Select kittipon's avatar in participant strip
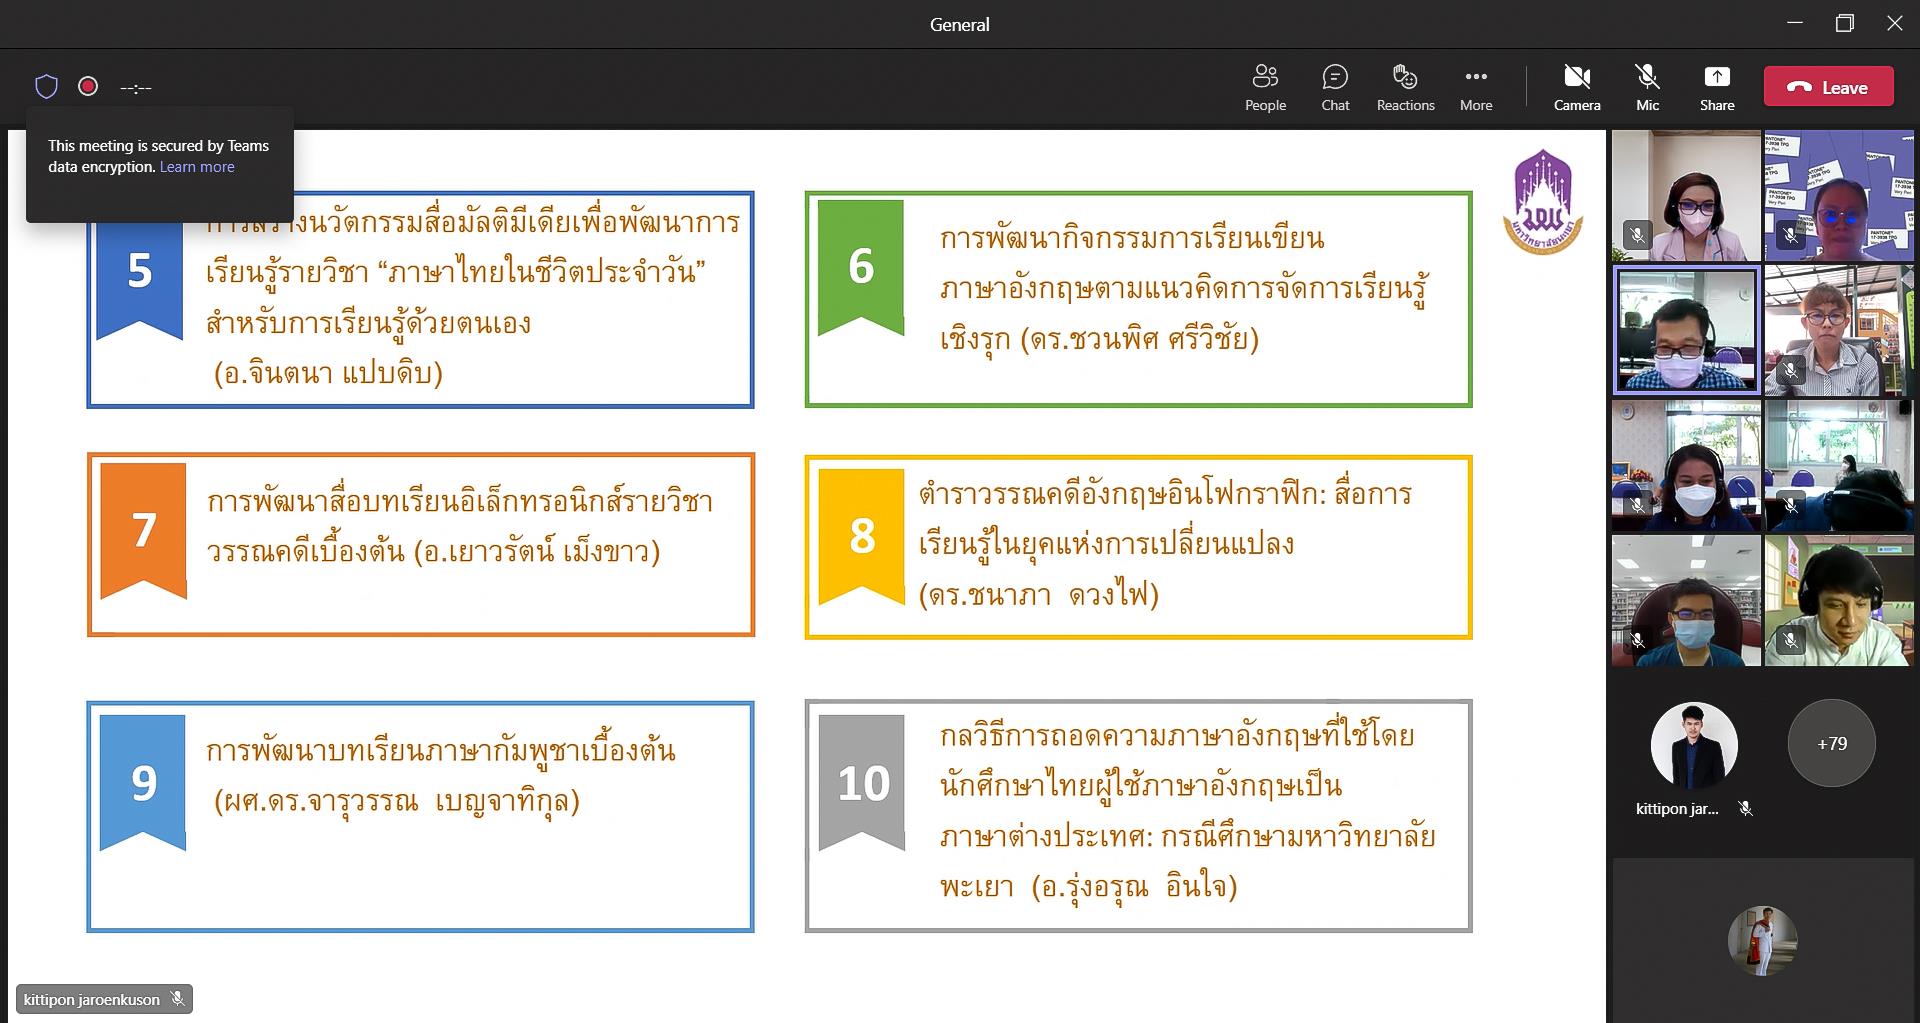 point(1694,745)
